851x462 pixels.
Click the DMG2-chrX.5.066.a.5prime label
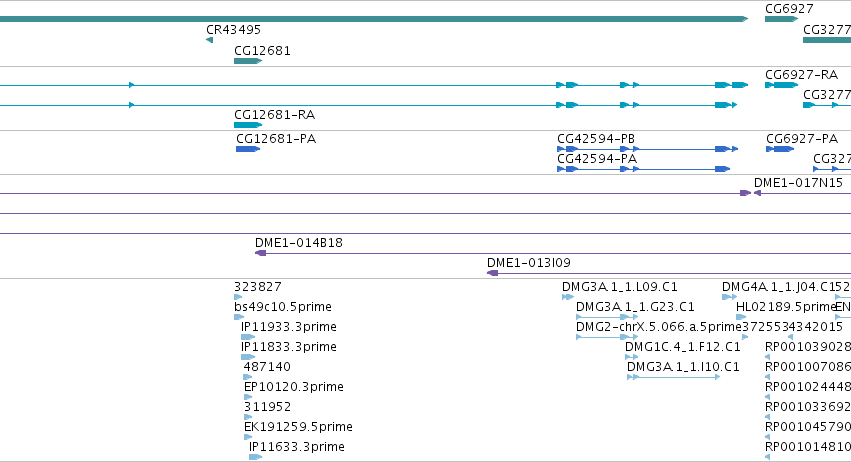click(x=658, y=326)
